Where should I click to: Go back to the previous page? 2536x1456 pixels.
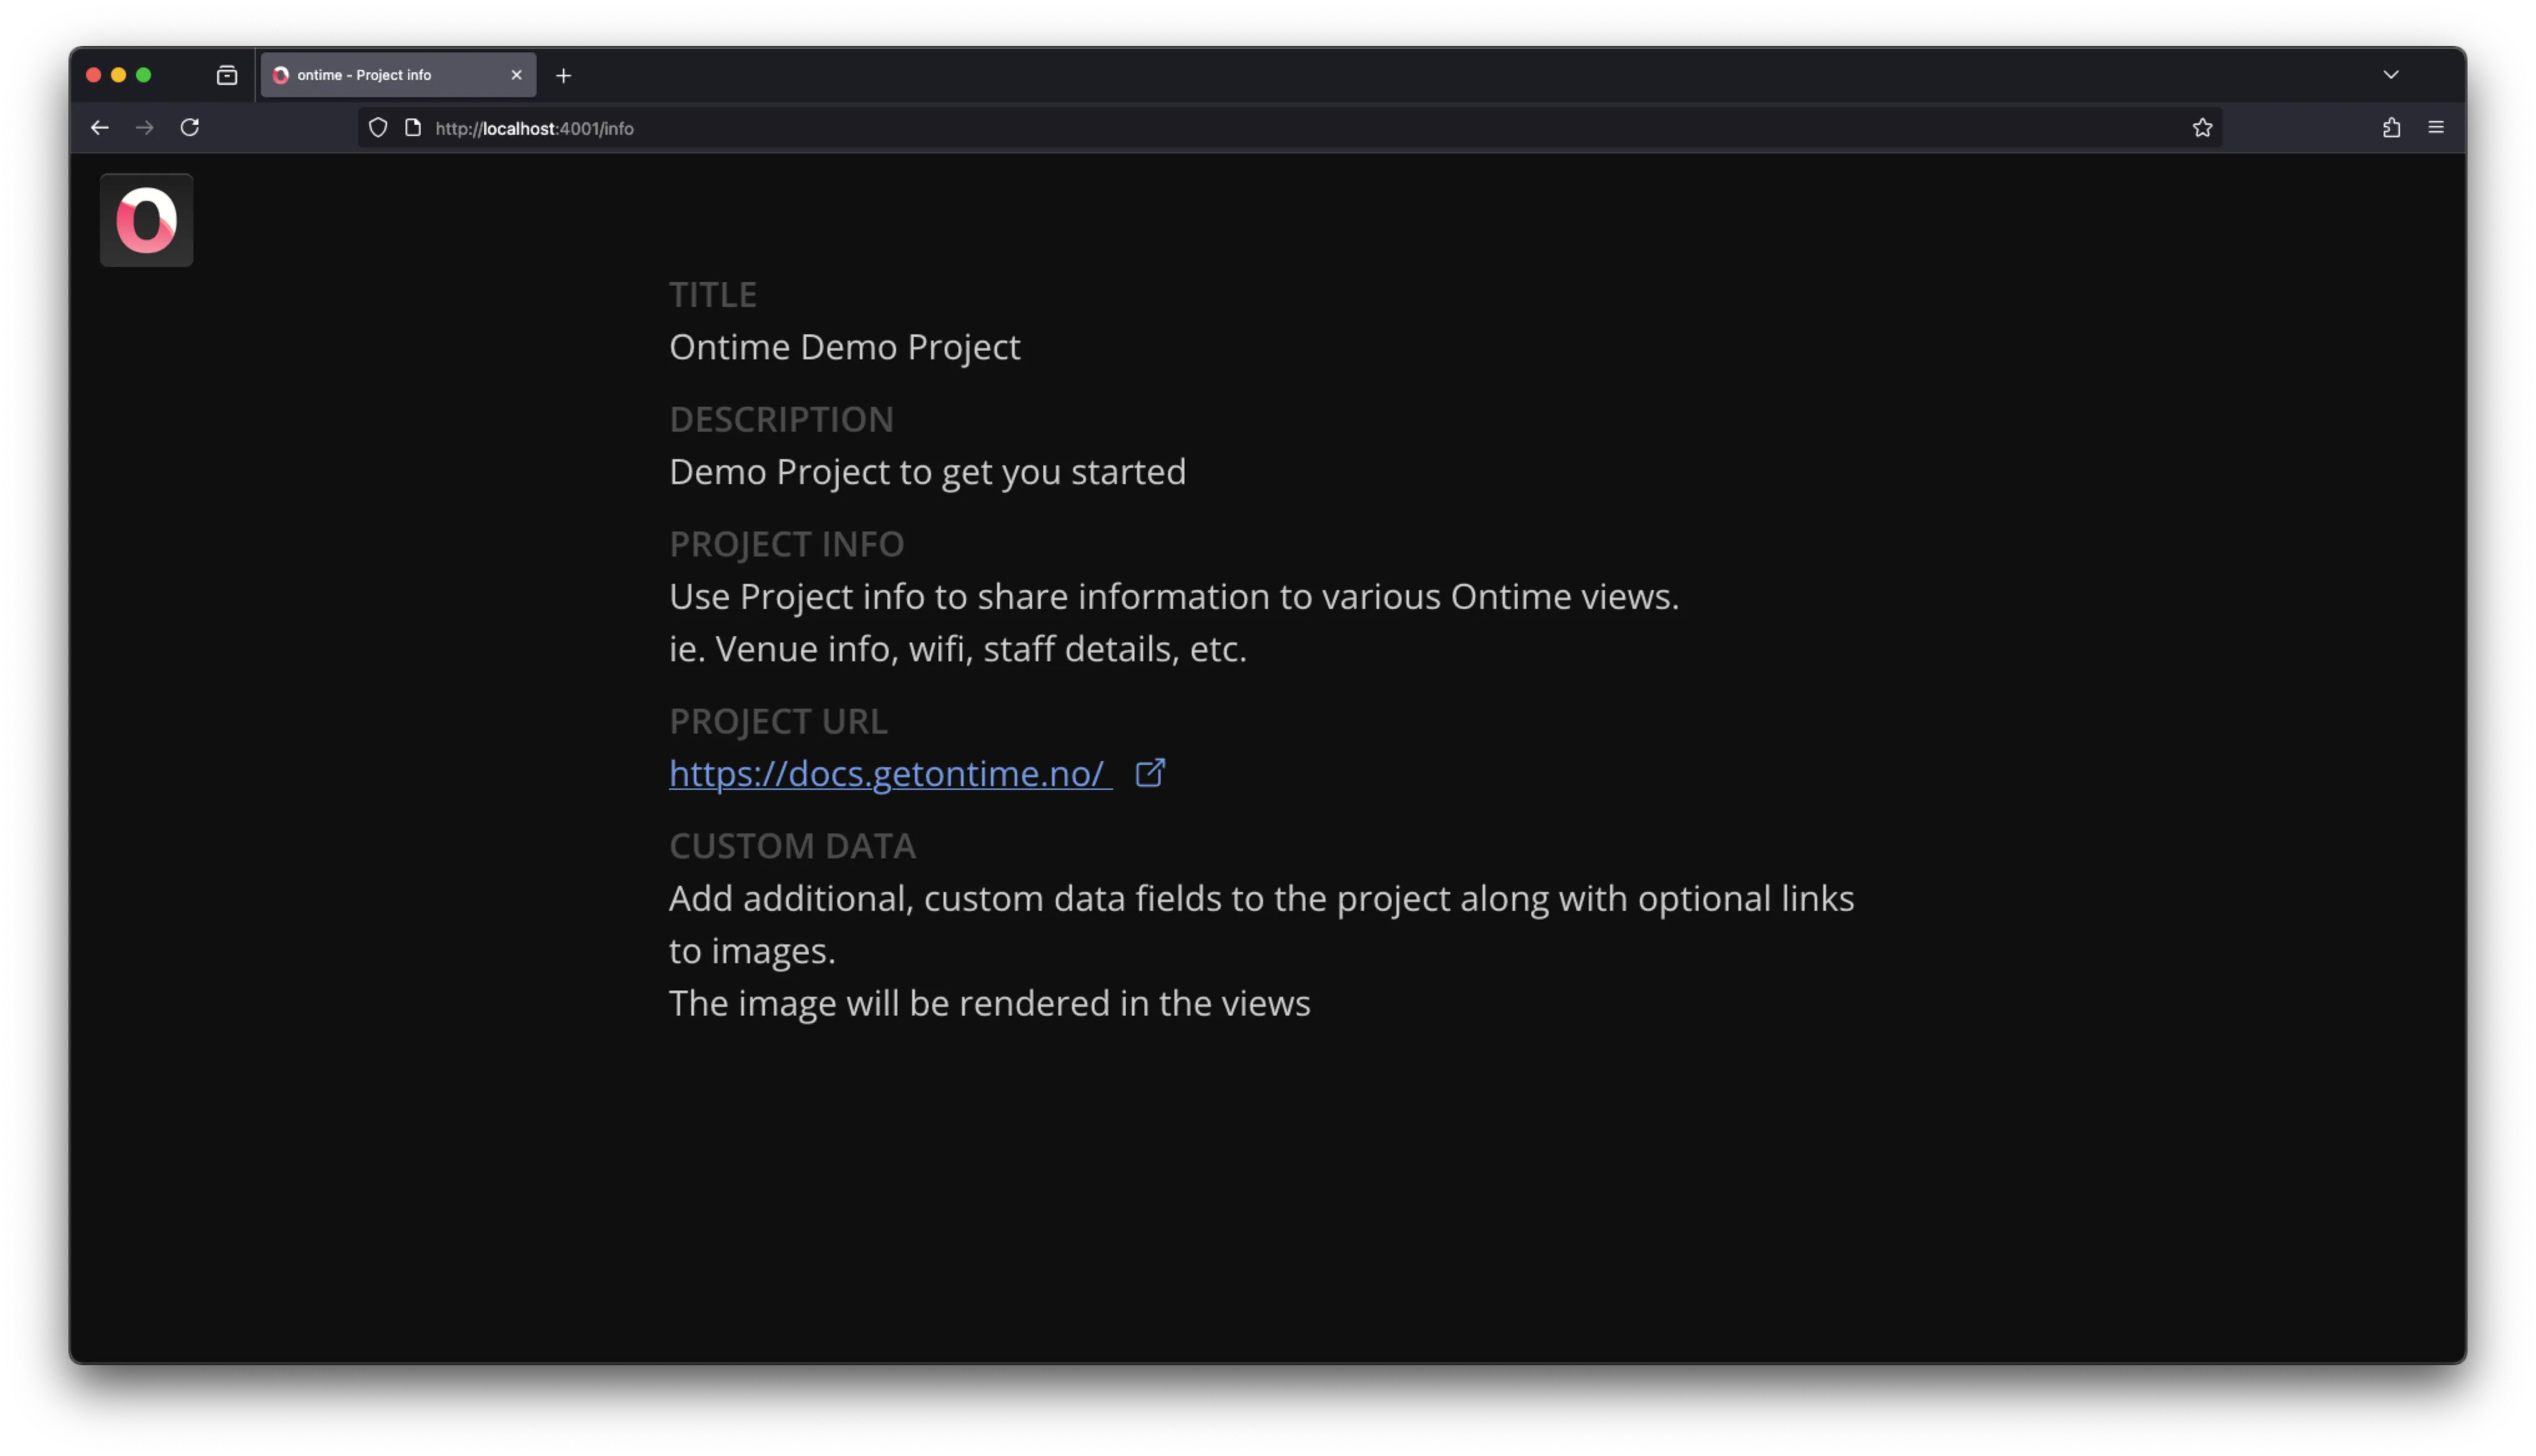pyautogui.click(x=99, y=128)
